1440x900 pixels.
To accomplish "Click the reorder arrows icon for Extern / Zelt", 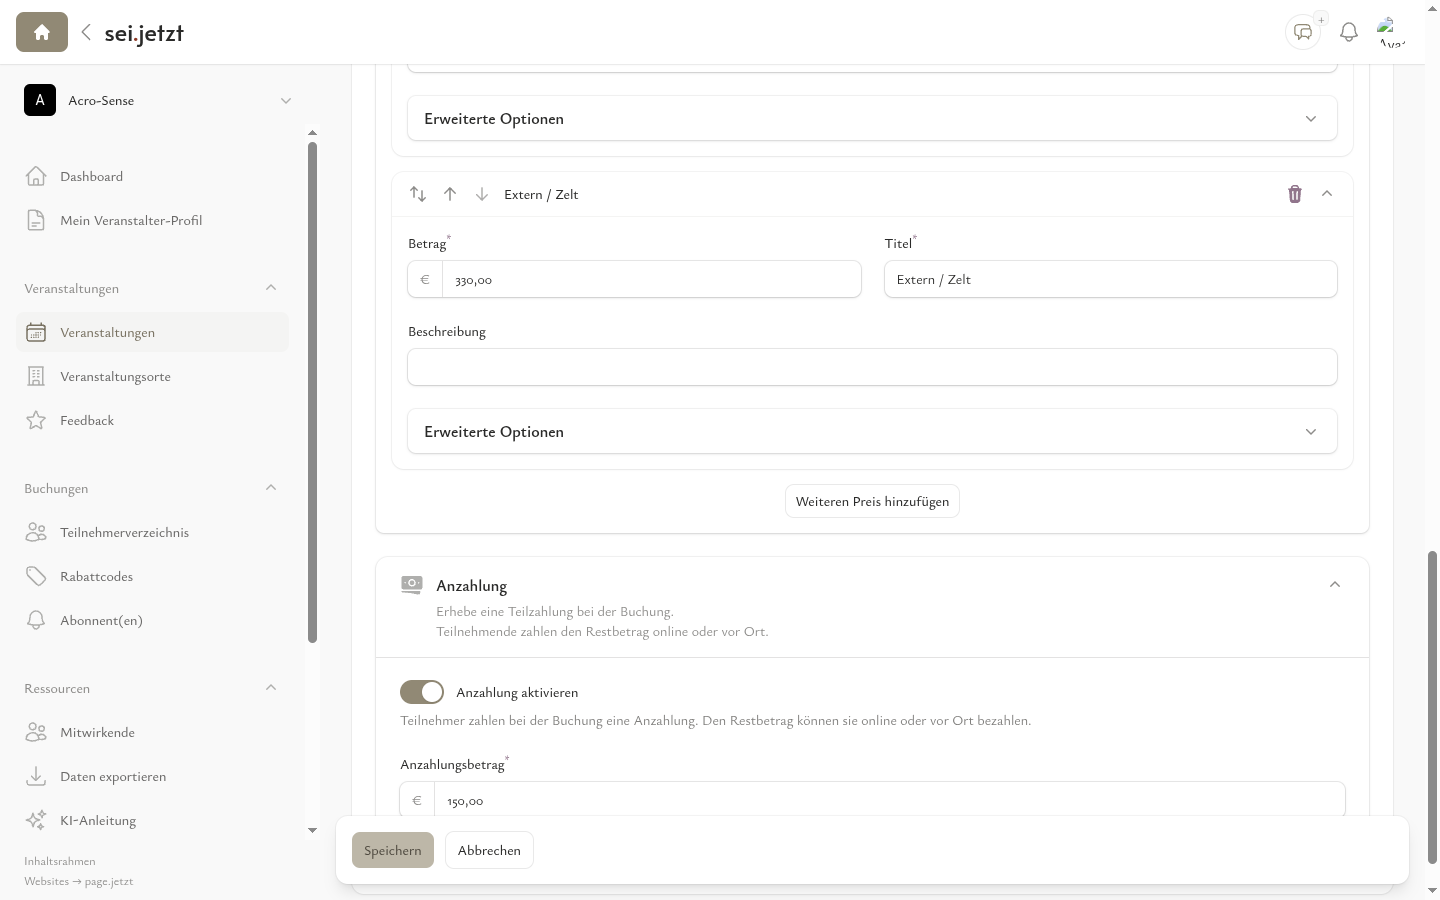I will tap(418, 194).
